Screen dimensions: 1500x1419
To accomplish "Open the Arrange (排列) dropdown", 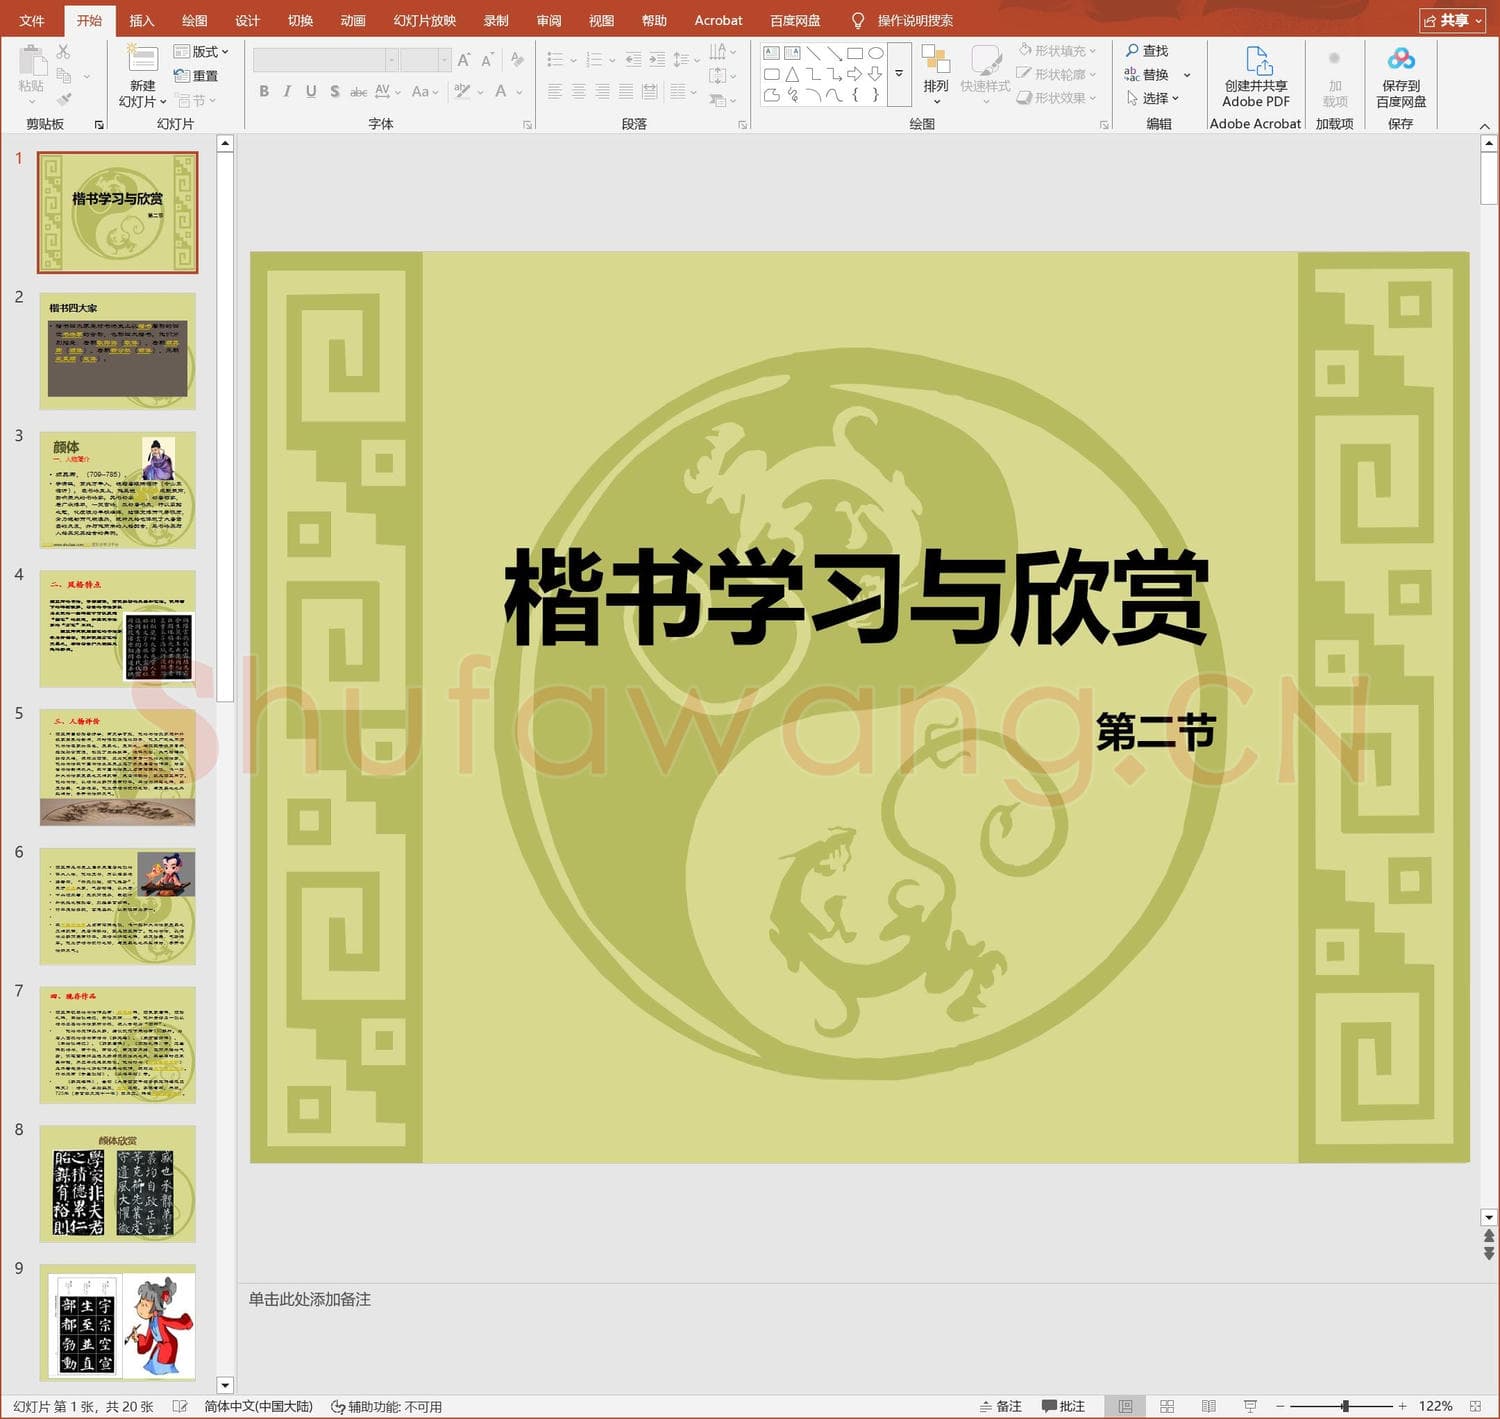I will pos(936,75).
